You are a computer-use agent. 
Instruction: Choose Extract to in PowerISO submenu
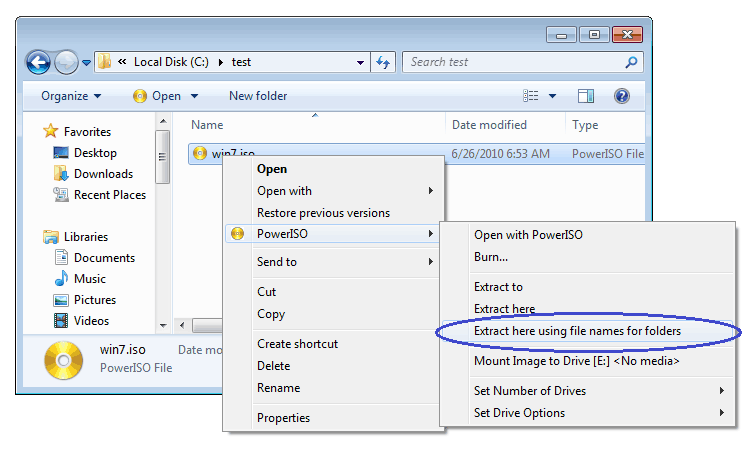(x=498, y=287)
